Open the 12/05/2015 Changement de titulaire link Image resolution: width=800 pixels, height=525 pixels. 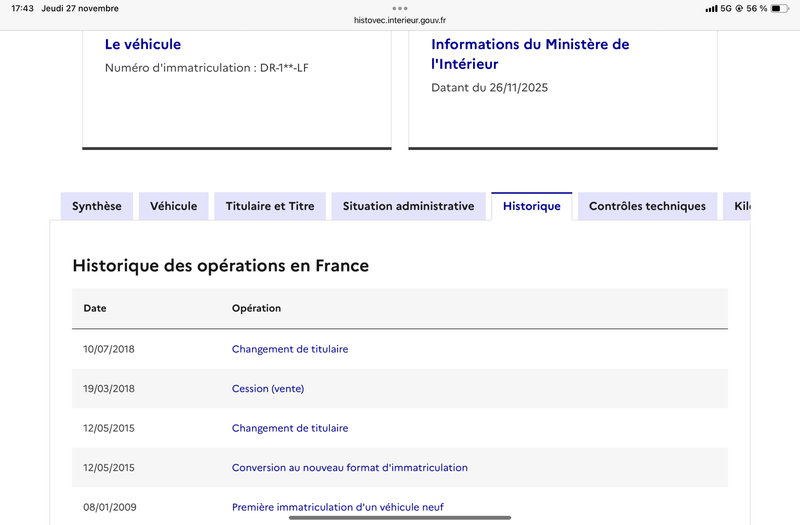tap(290, 428)
